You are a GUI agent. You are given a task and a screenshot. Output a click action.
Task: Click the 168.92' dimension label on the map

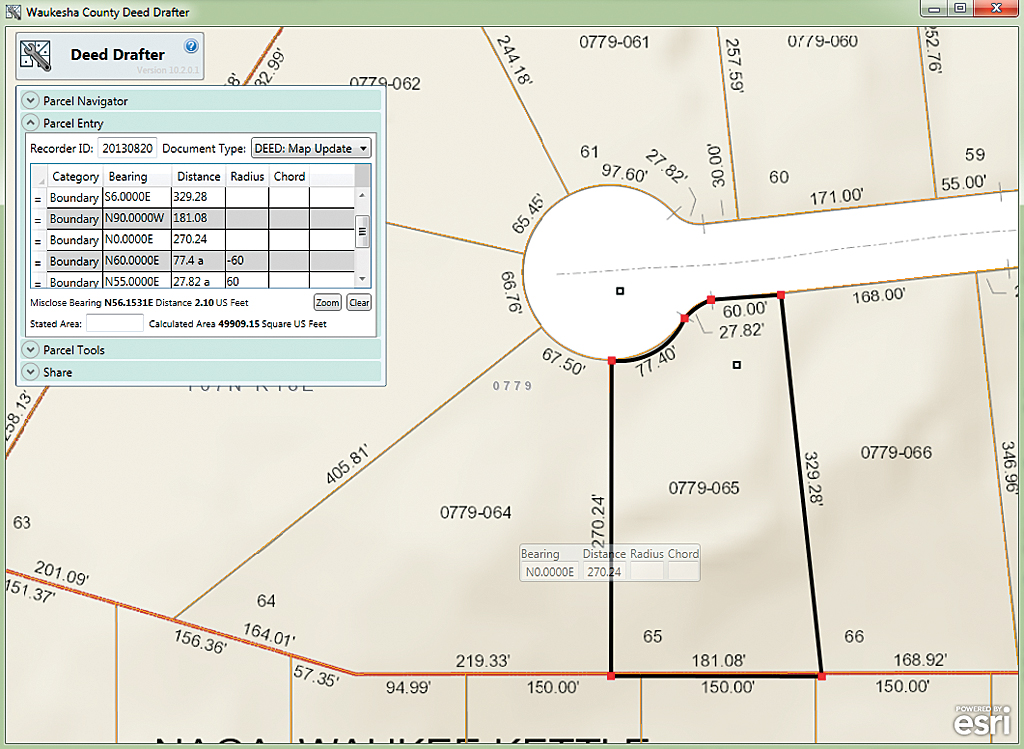pyautogui.click(x=920, y=660)
